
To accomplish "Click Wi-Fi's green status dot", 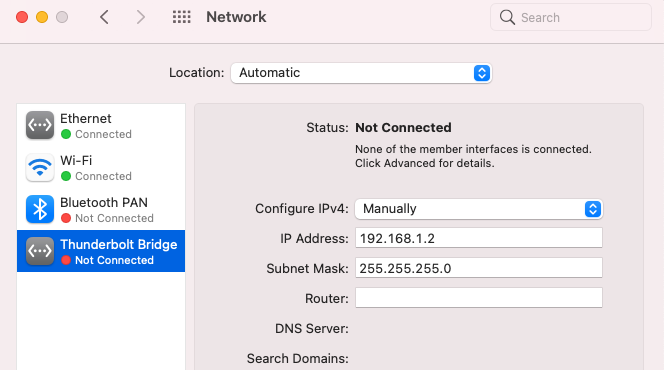I will (x=66, y=176).
